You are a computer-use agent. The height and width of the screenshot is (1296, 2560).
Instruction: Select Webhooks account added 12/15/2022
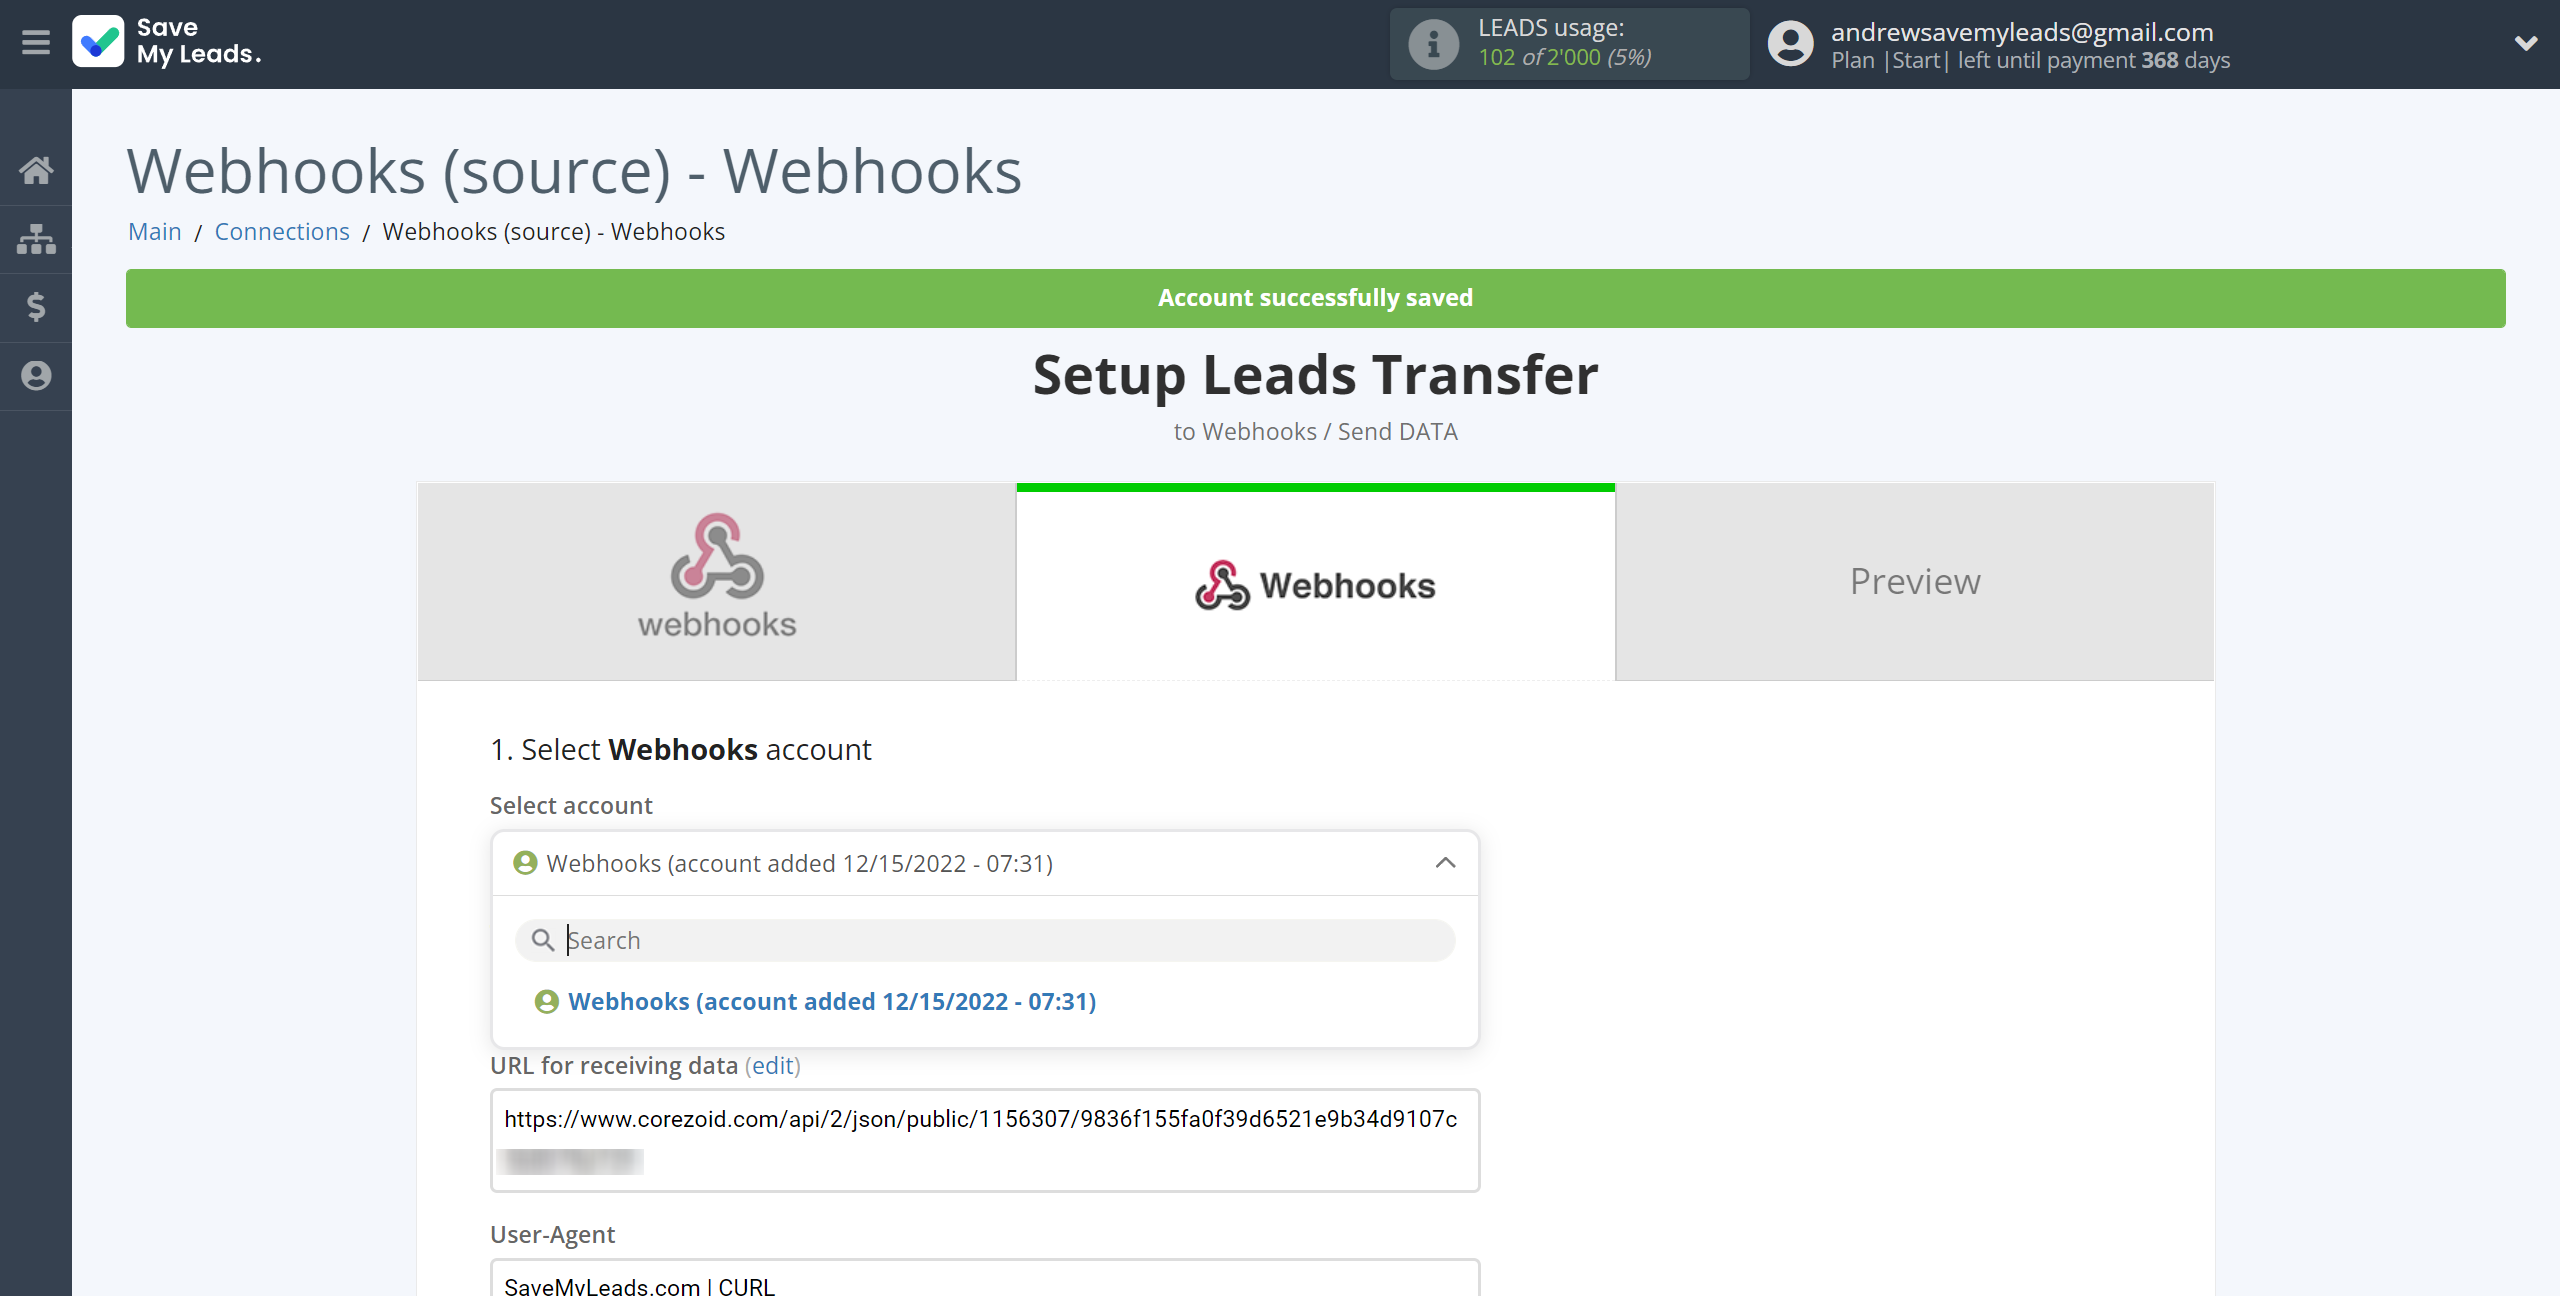[x=831, y=1000]
